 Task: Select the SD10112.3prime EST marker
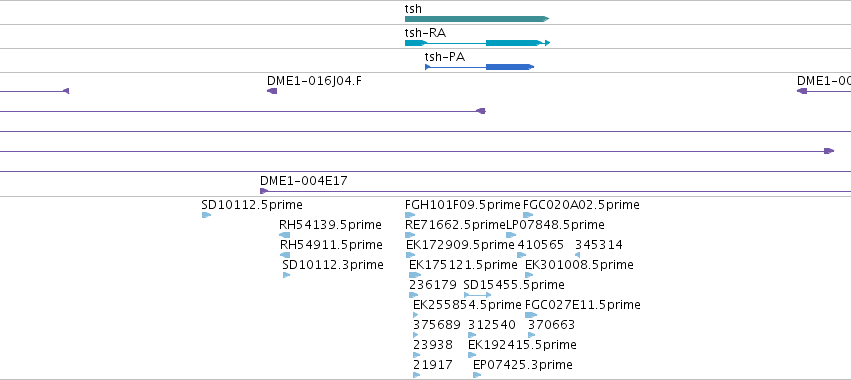(287, 275)
